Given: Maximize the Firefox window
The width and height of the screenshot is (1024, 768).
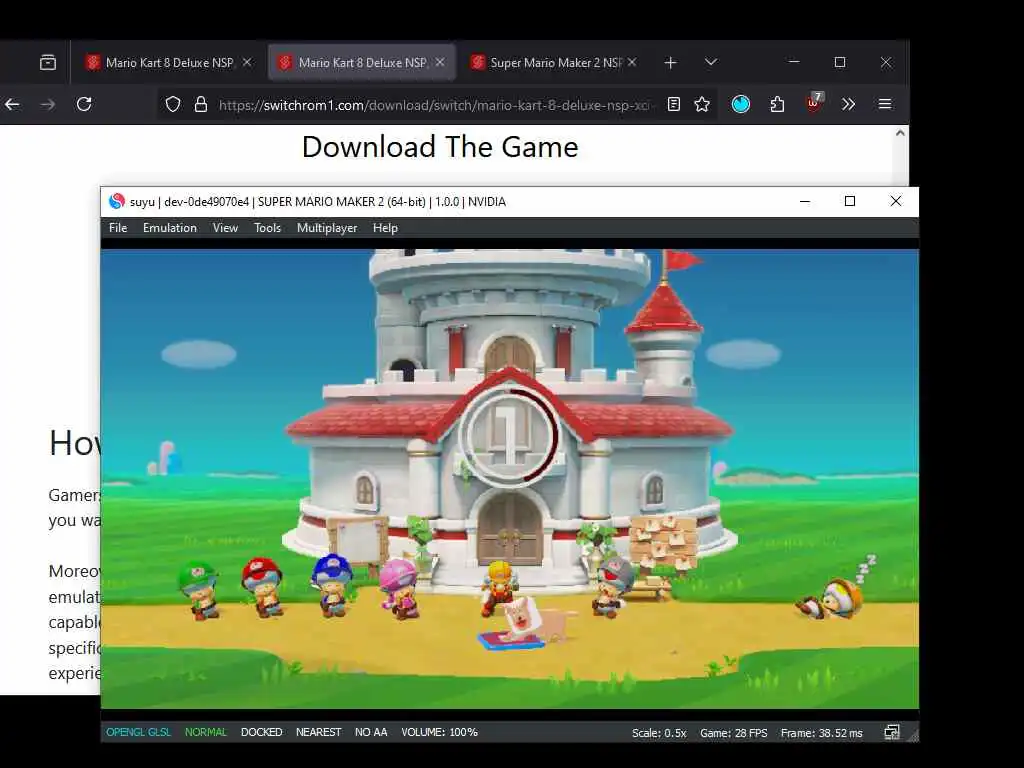Looking at the screenshot, I should coord(840,62).
